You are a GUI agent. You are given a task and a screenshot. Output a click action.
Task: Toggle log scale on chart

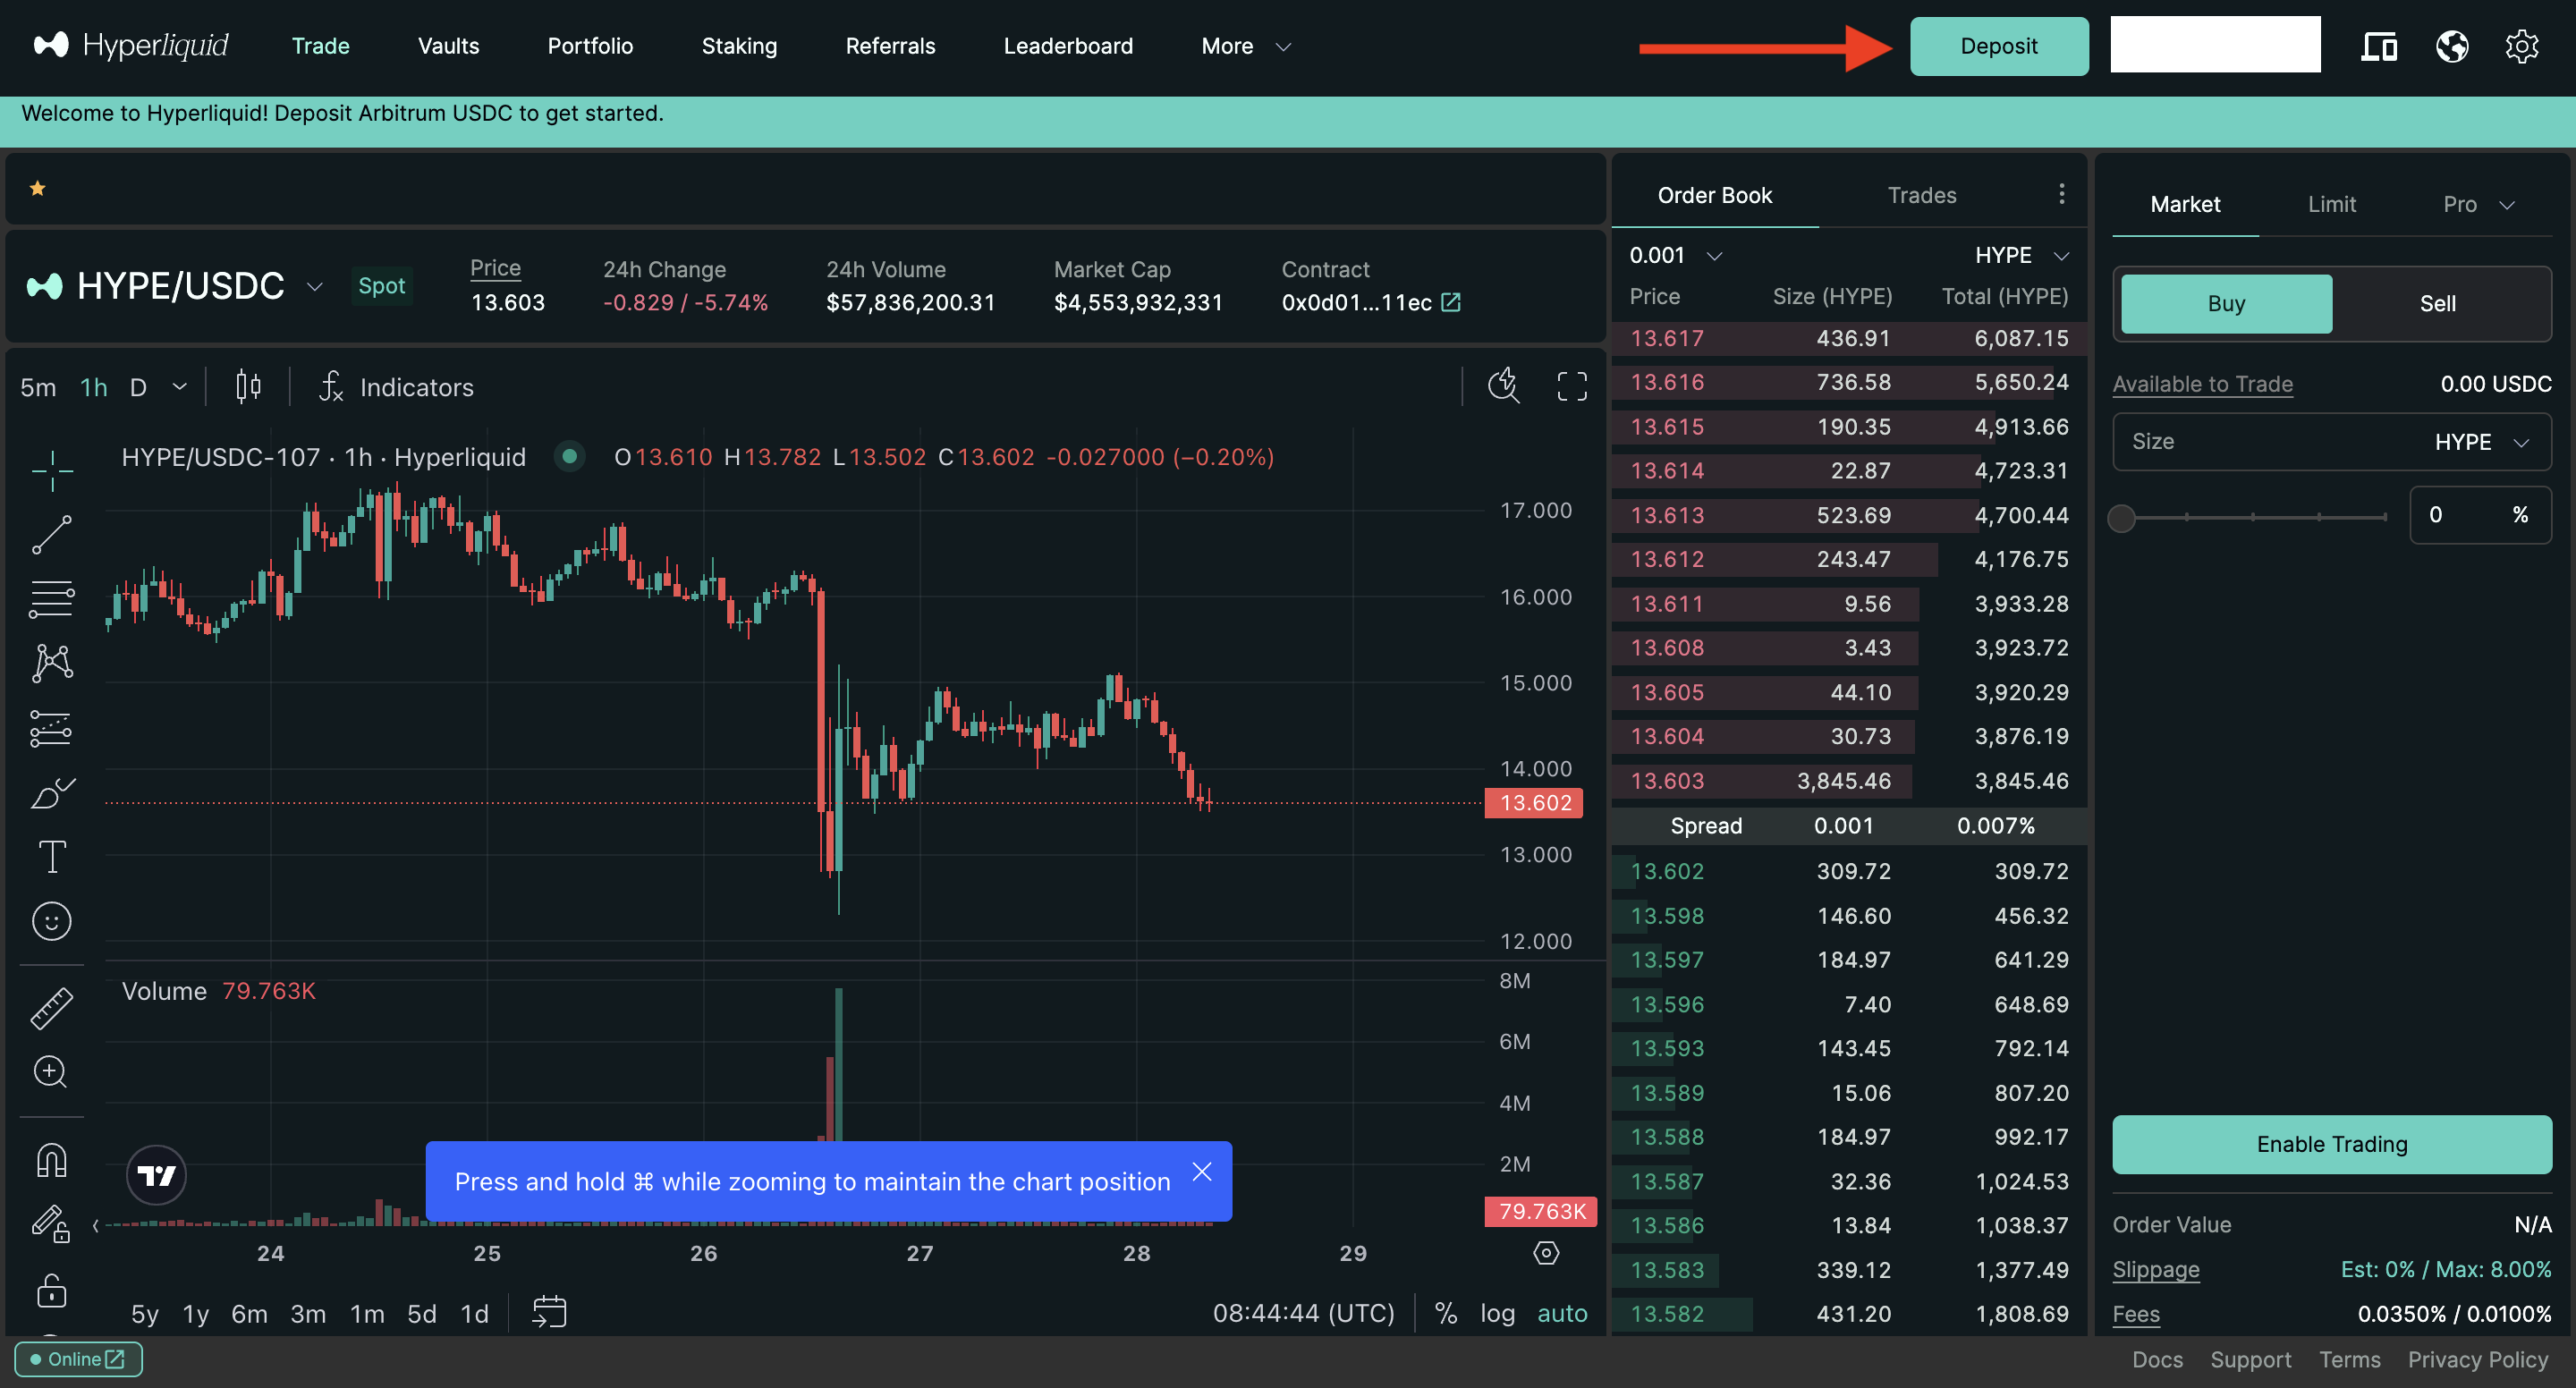click(x=1497, y=1313)
